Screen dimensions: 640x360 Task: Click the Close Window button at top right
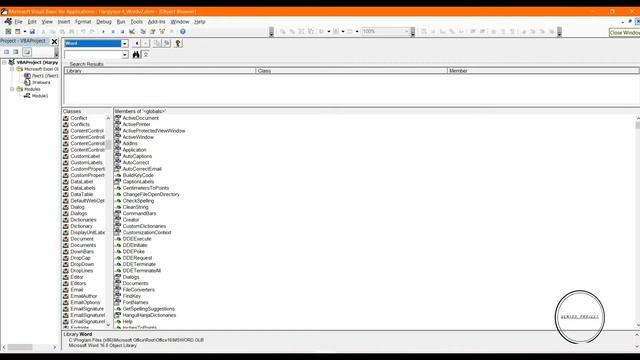click(x=638, y=22)
